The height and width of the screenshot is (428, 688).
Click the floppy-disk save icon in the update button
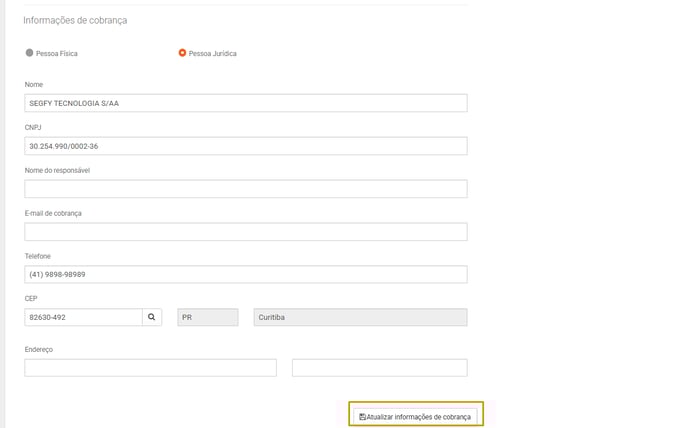click(x=362, y=417)
